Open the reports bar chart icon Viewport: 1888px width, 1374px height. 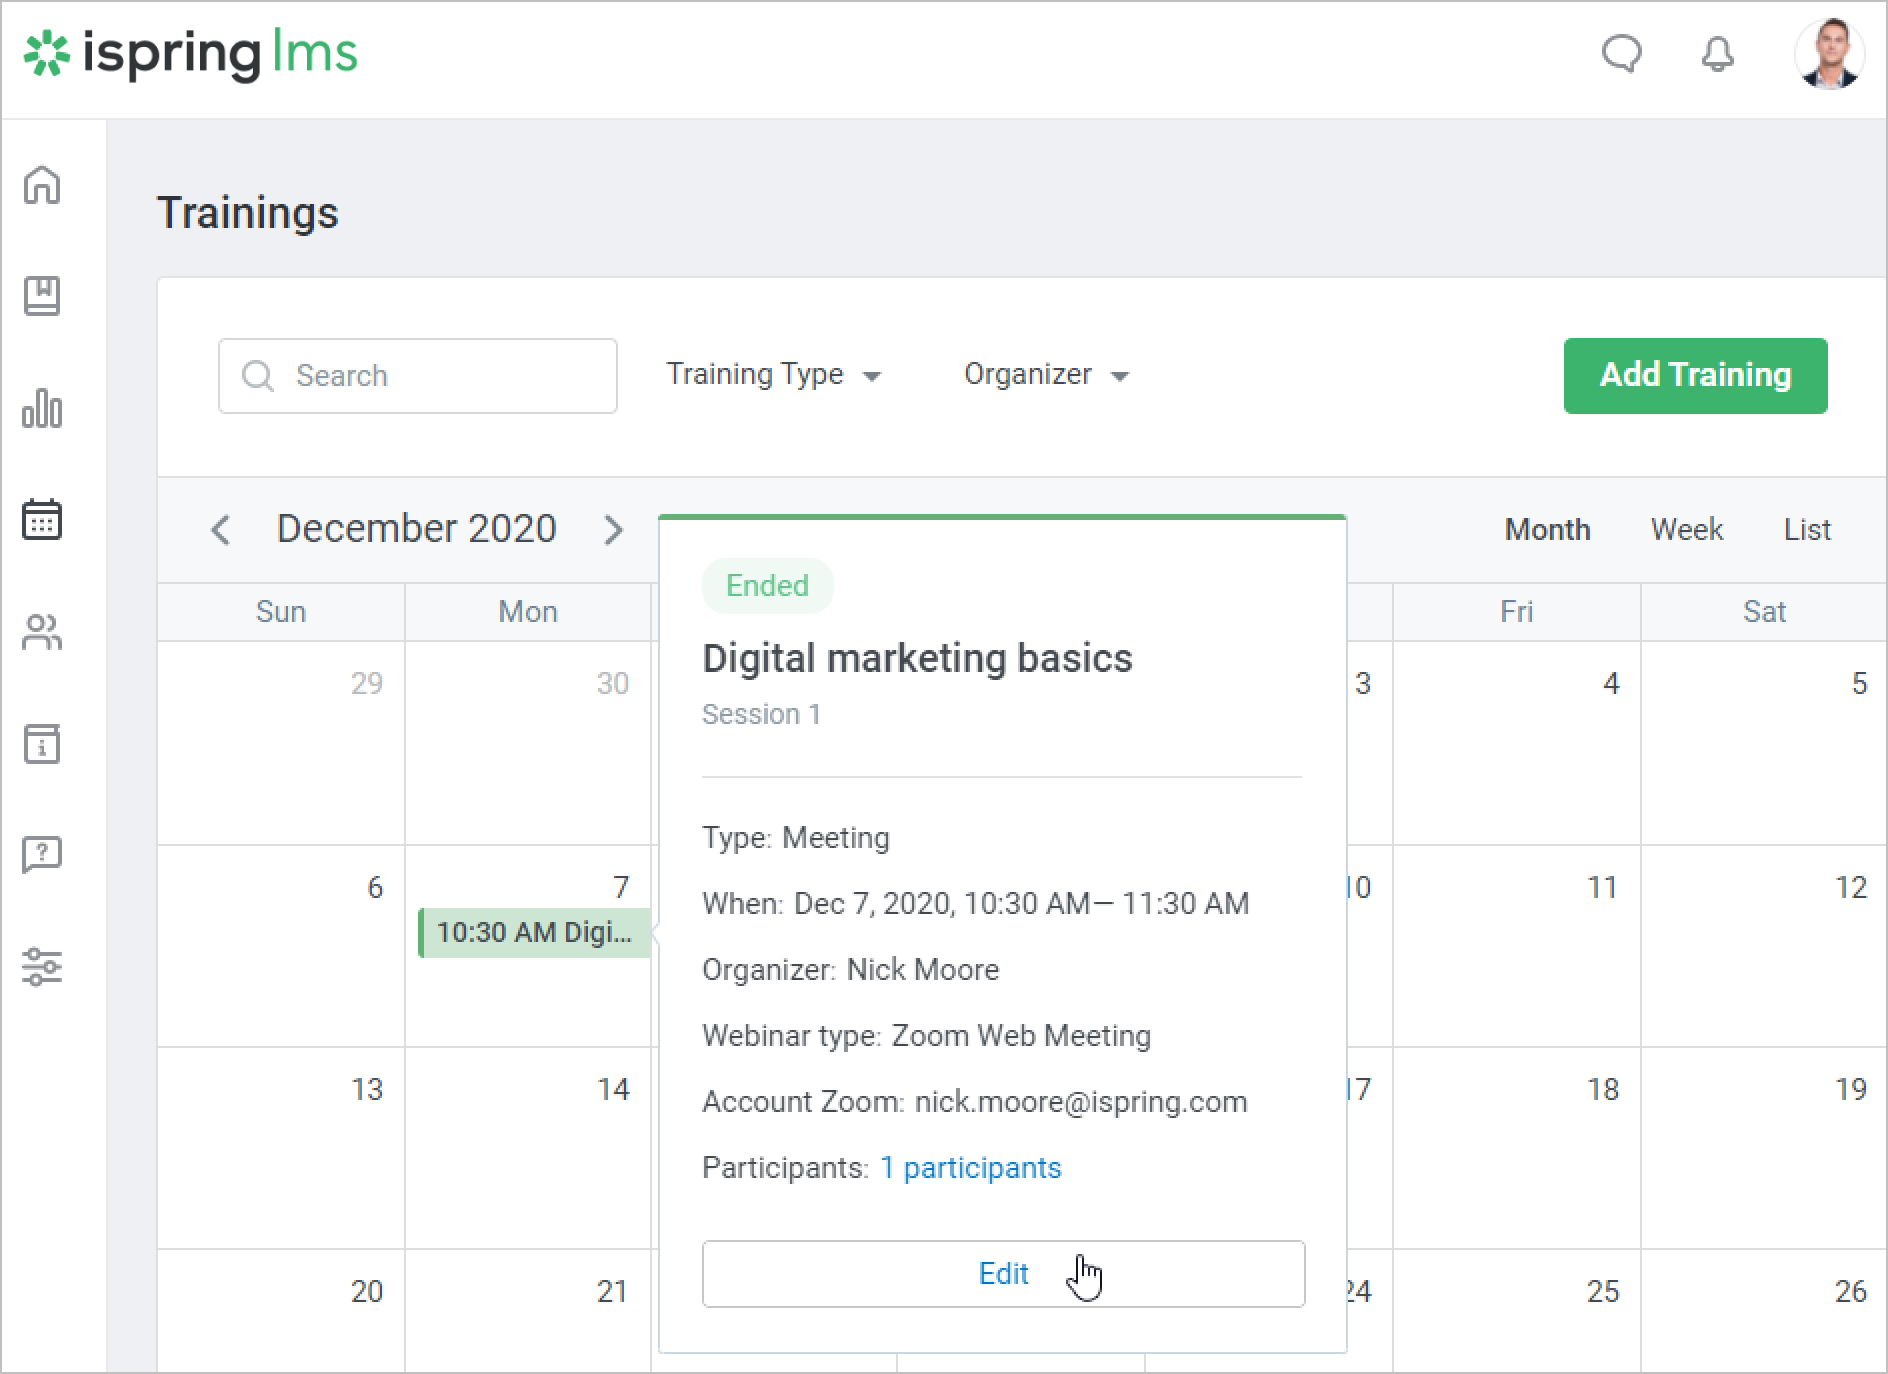tap(42, 408)
